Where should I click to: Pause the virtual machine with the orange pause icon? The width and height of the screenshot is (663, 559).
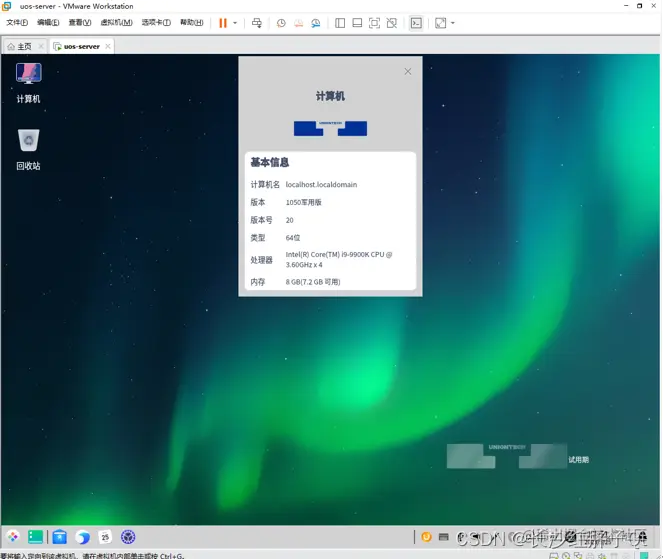click(223, 23)
